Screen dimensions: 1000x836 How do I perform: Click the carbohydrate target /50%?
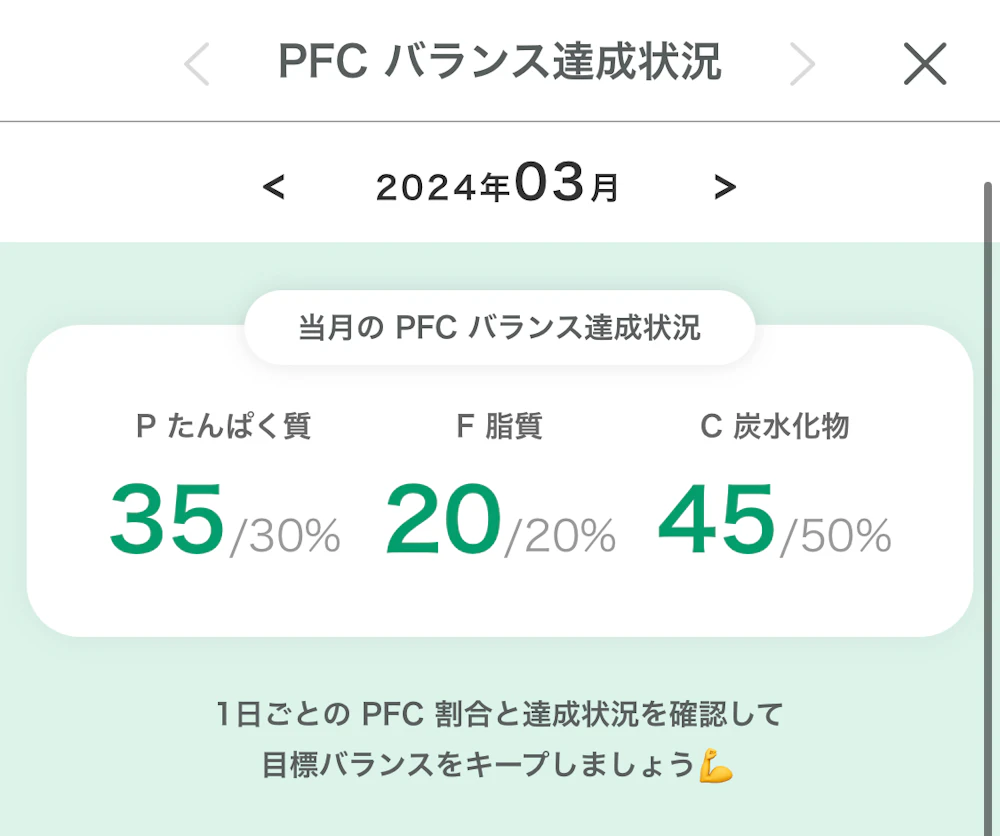coord(836,537)
